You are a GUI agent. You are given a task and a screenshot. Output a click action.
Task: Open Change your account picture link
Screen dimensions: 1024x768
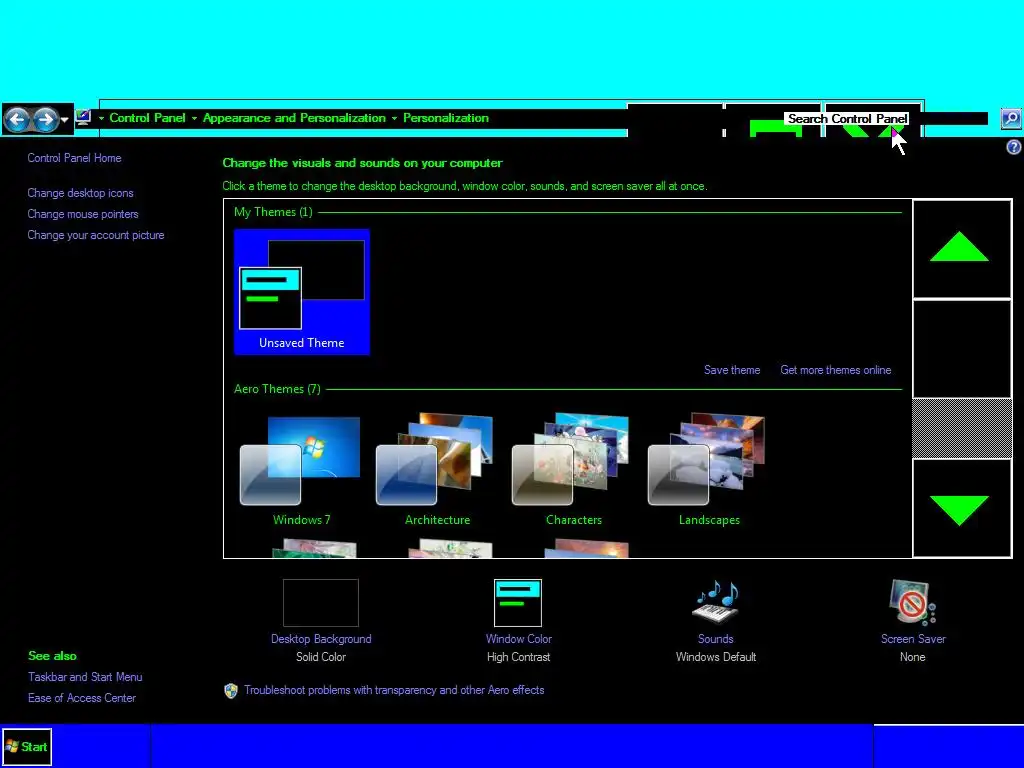[x=96, y=235]
